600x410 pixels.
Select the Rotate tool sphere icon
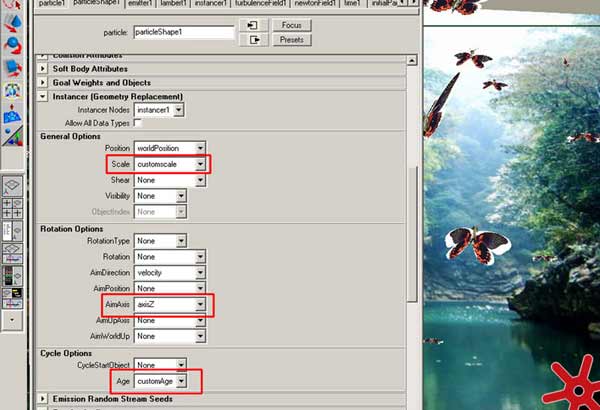[13, 45]
